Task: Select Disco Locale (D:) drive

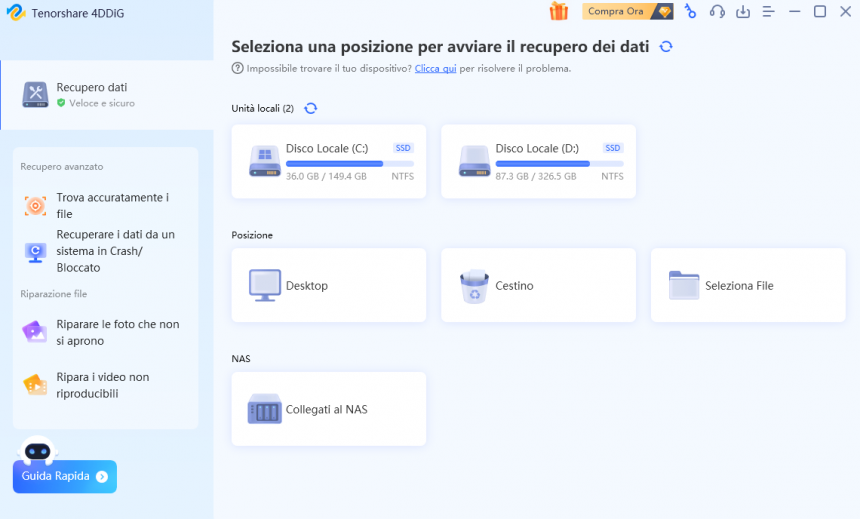Action: (x=538, y=161)
